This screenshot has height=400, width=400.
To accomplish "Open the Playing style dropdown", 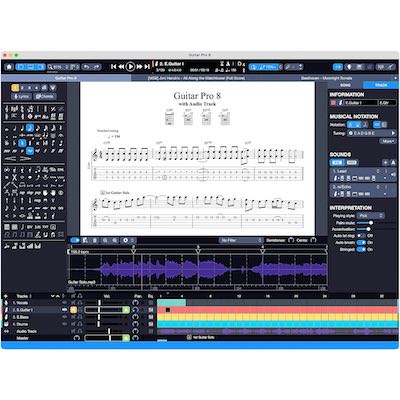I will tap(370, 216).
